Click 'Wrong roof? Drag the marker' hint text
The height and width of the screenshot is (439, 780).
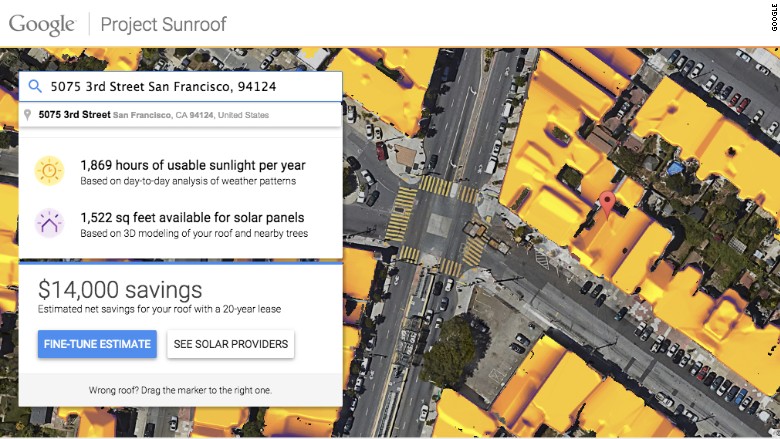click(180, 390)
